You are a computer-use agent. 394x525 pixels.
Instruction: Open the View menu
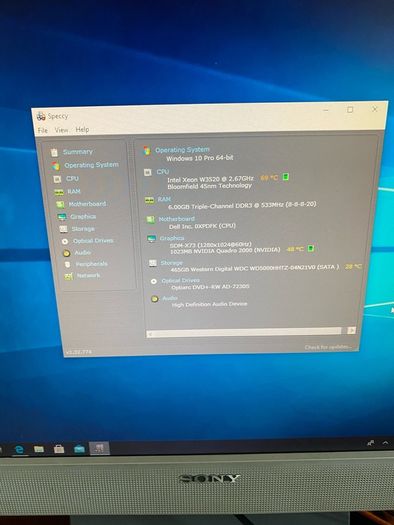coord(61,130)
